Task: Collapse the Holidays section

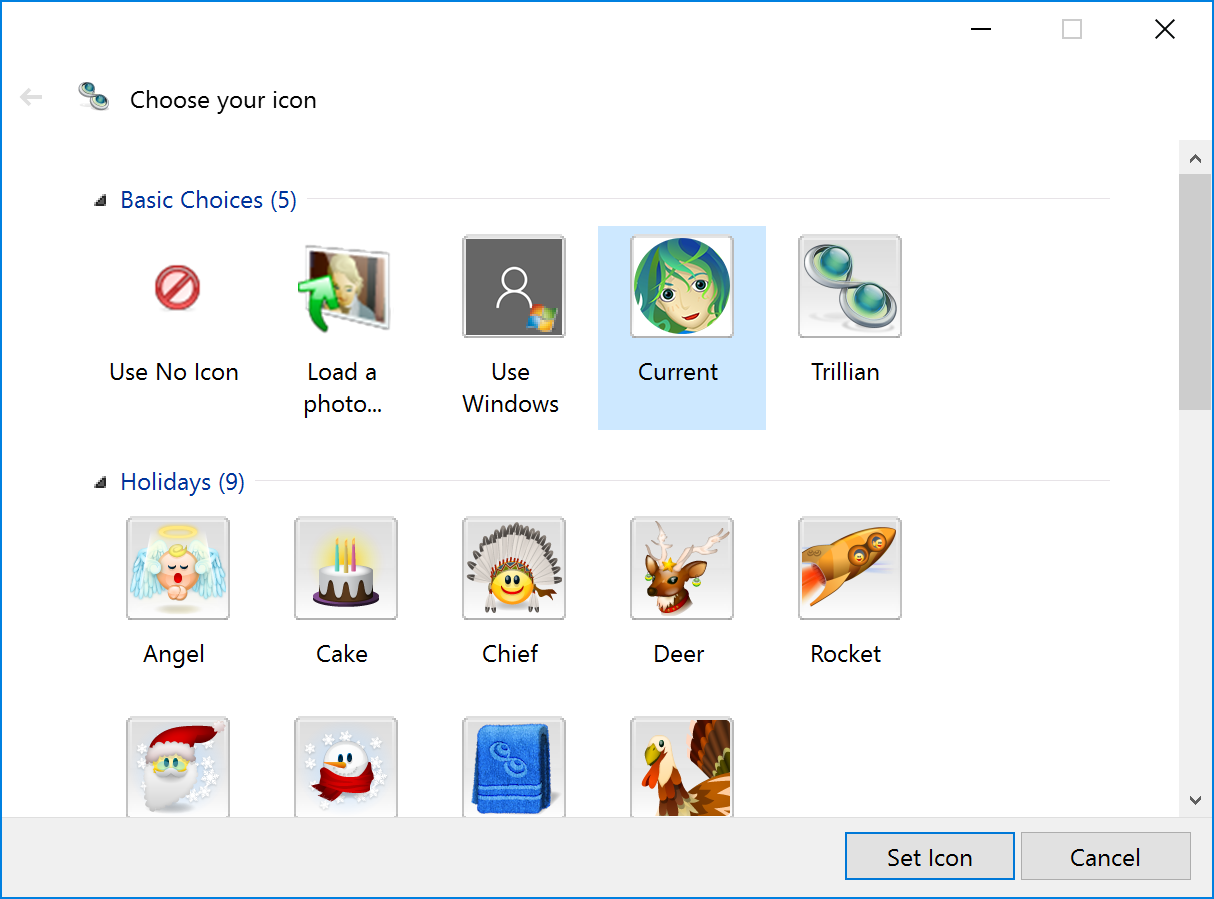Action: pos(99,481)
